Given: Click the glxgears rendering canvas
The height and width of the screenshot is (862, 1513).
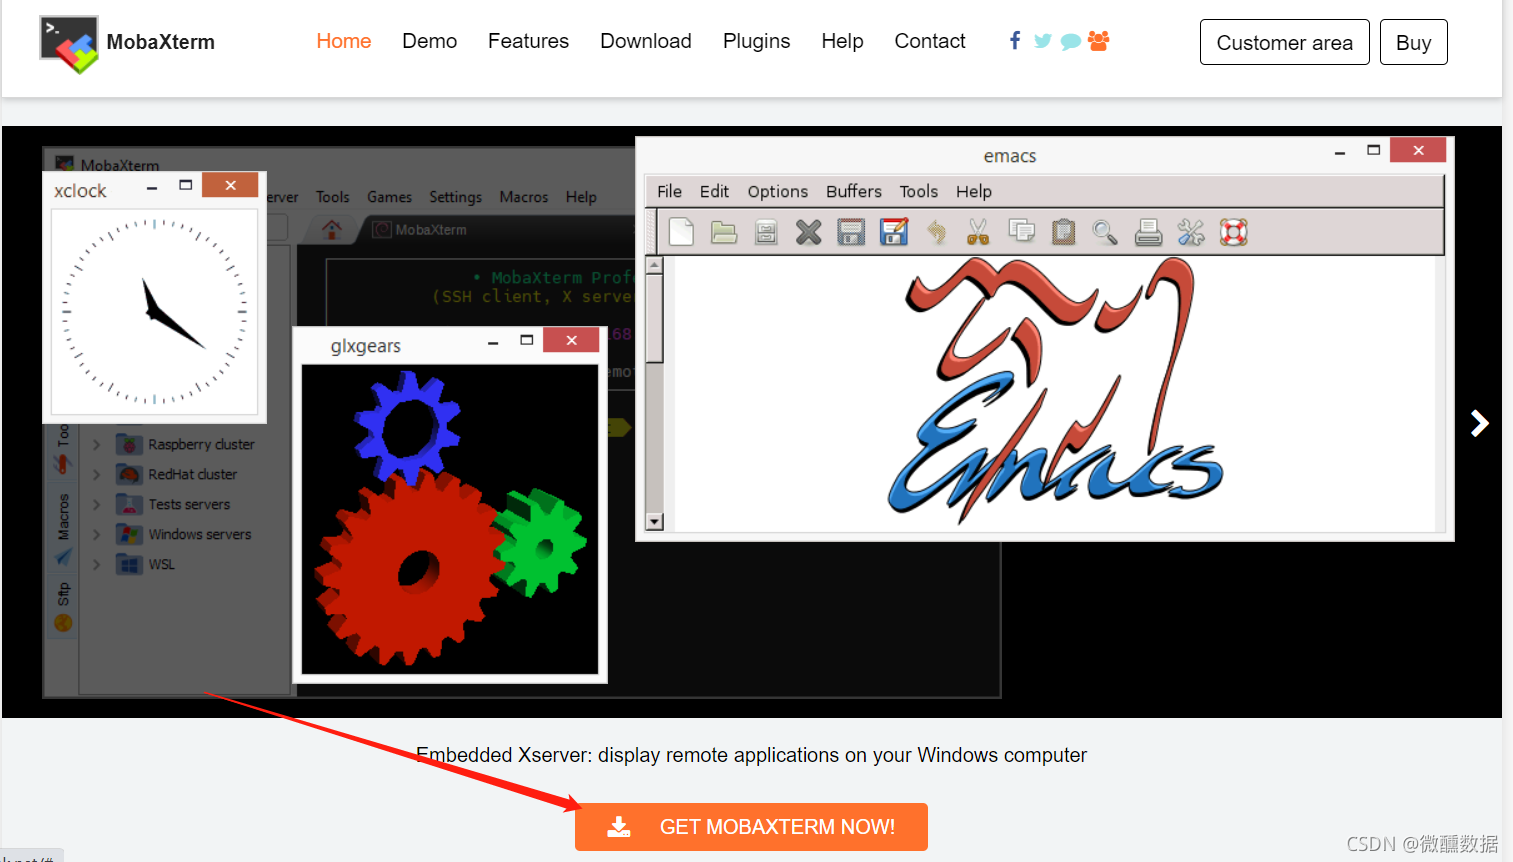Looking at the screenshot, I should 450,519.
